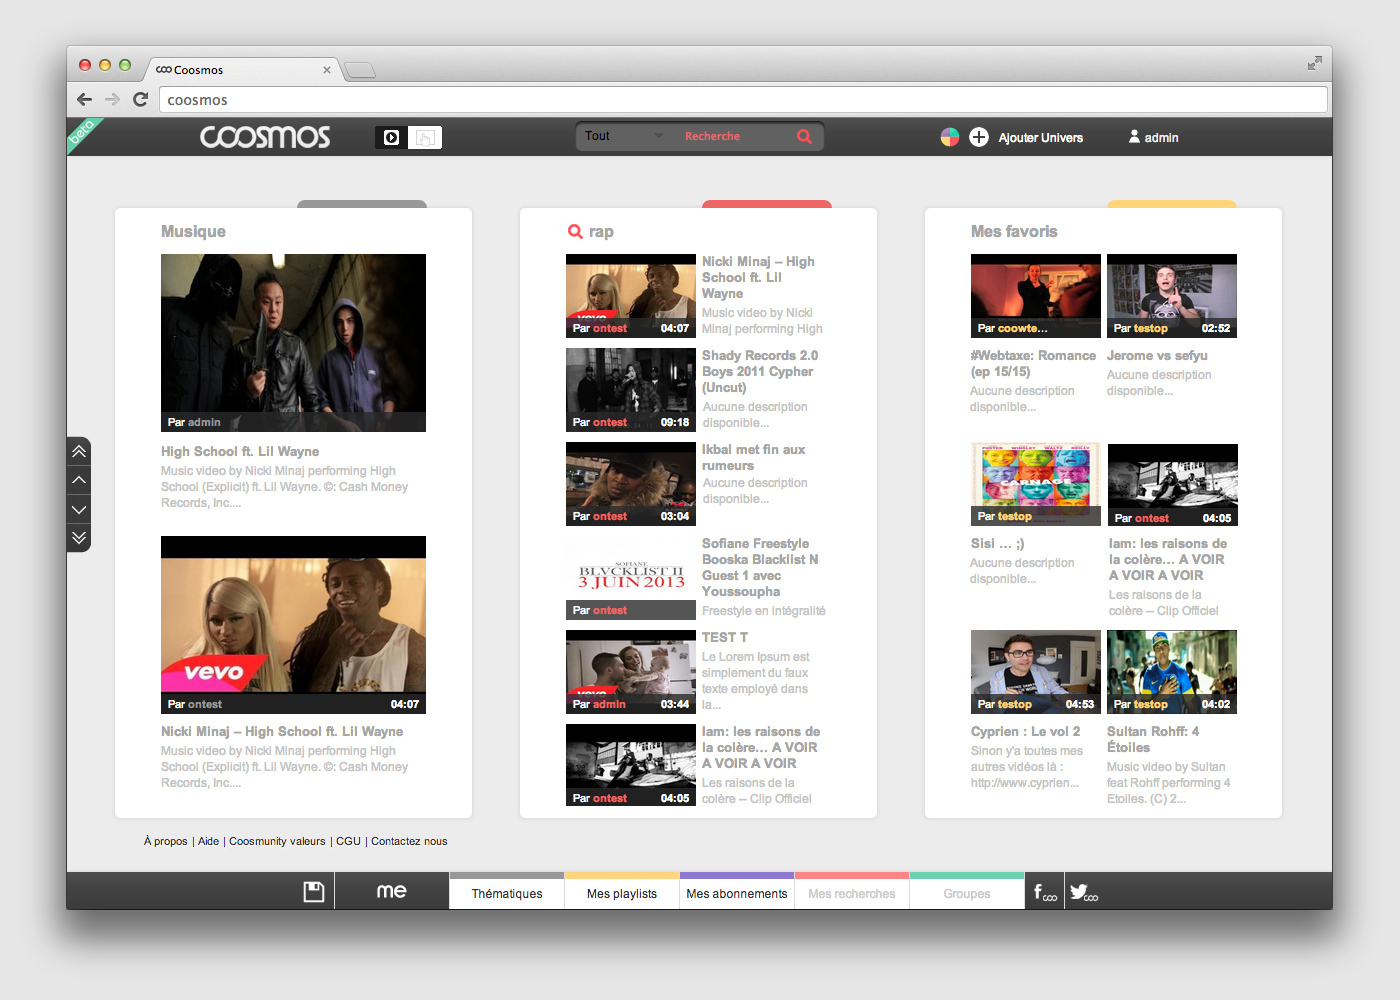Screen dimensions: 1400x1000
Task: Click 'Jerome vs sefyu' title
Action: point(1157,356)
